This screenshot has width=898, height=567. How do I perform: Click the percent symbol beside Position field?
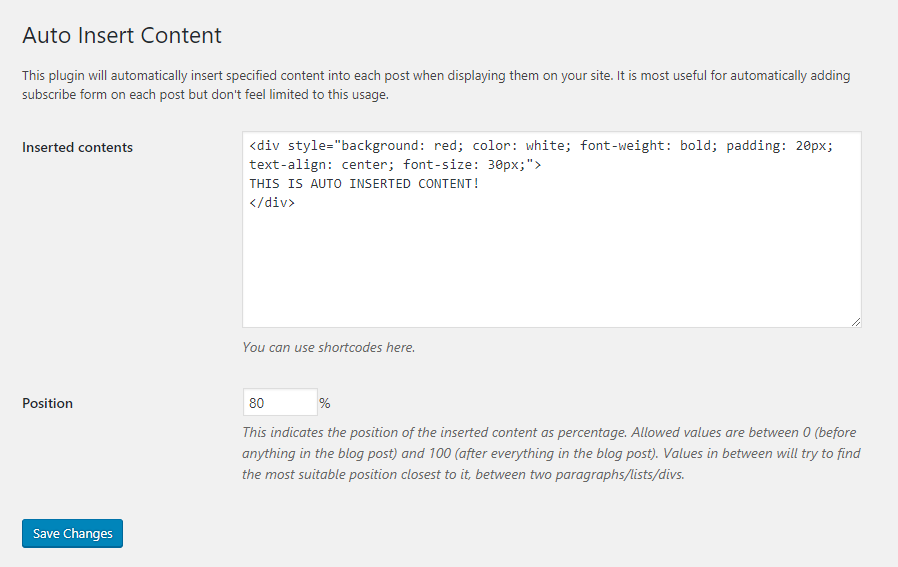[325, 403]
